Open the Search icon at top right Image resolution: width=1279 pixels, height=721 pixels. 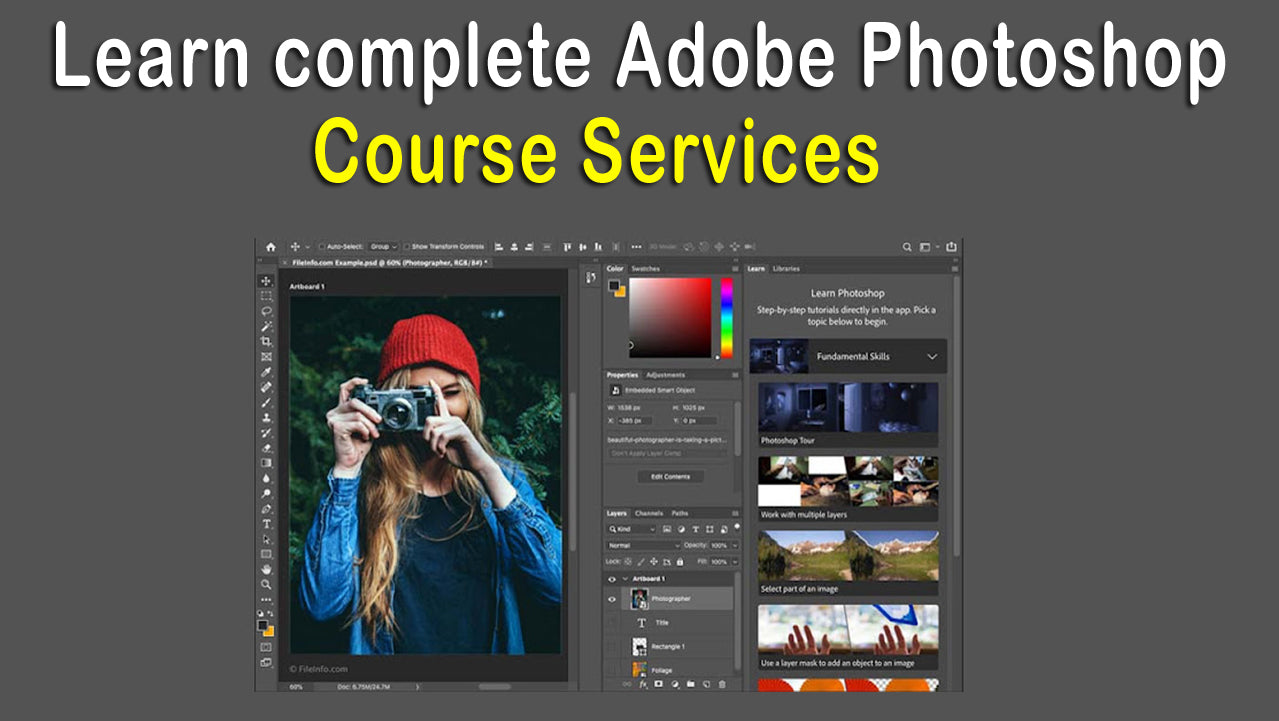[x=907, y=247]
